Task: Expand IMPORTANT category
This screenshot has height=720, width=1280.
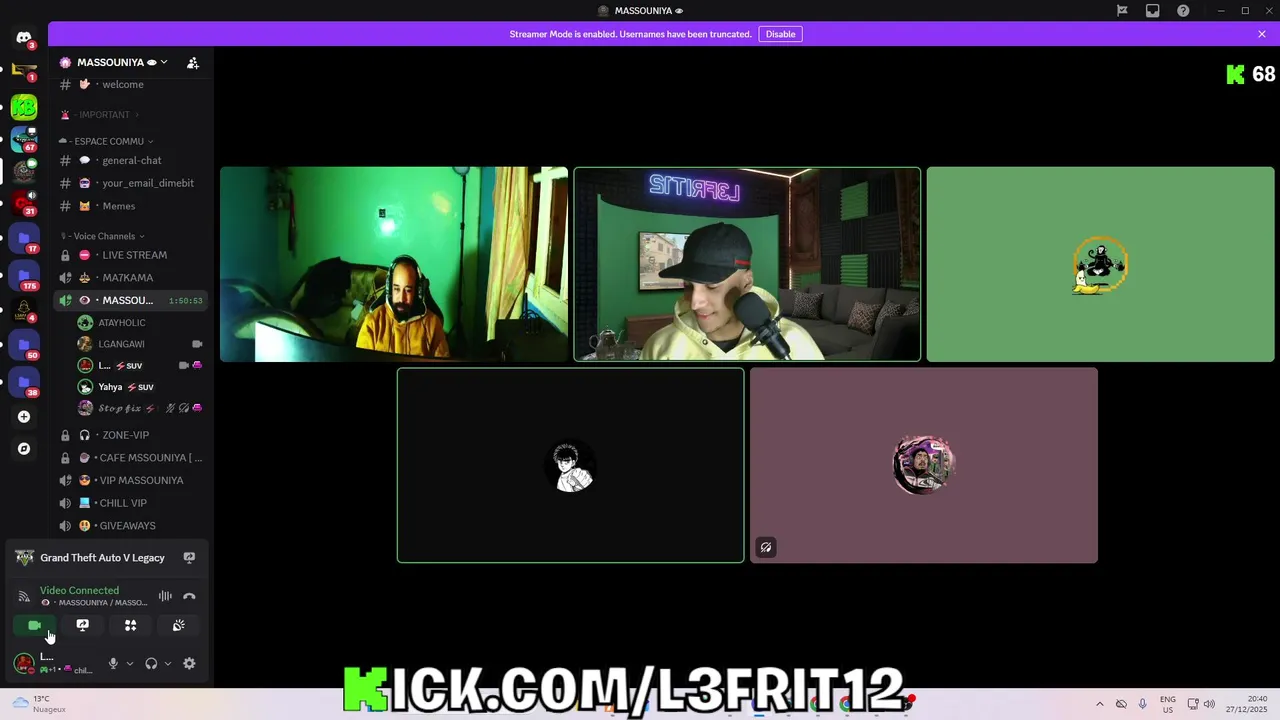Action: pos(100,114)
